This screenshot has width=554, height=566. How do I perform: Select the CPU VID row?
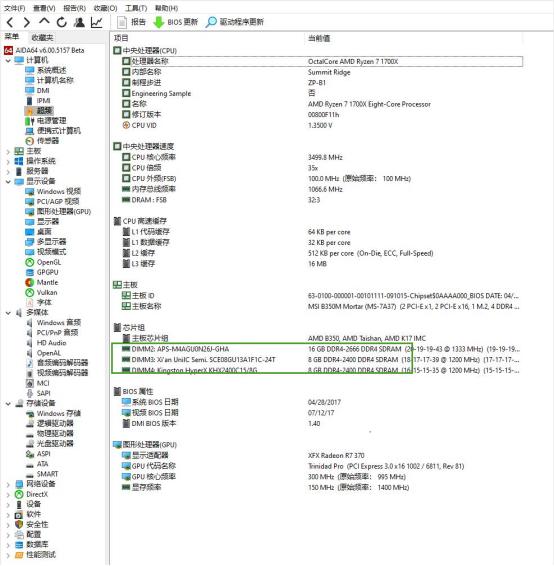point(322,126)
